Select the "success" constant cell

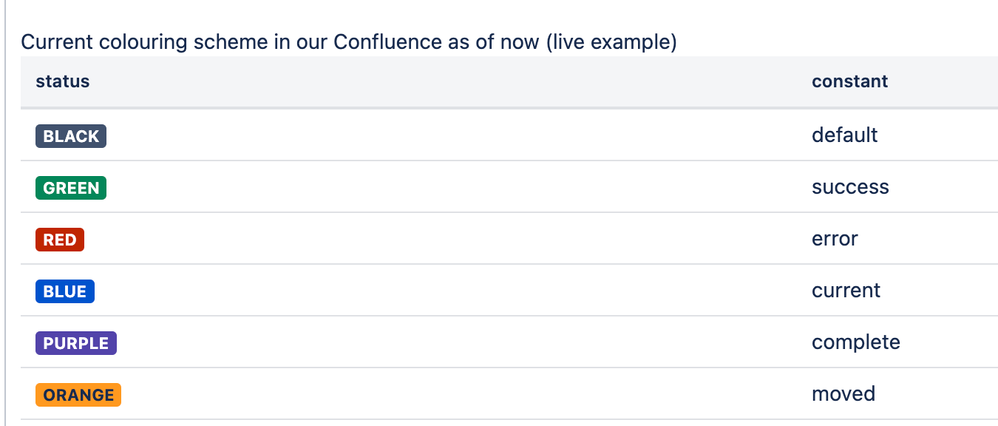(850, 187)
